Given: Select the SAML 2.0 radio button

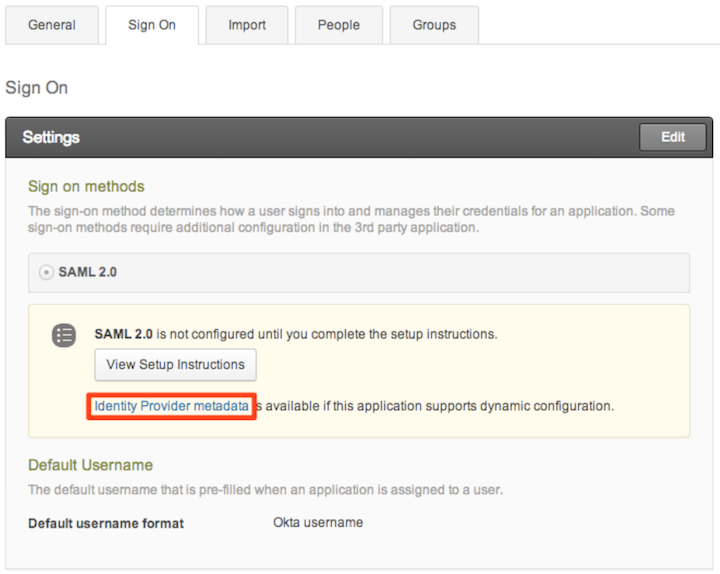Looking at the screenshot, I should point(47,272).
